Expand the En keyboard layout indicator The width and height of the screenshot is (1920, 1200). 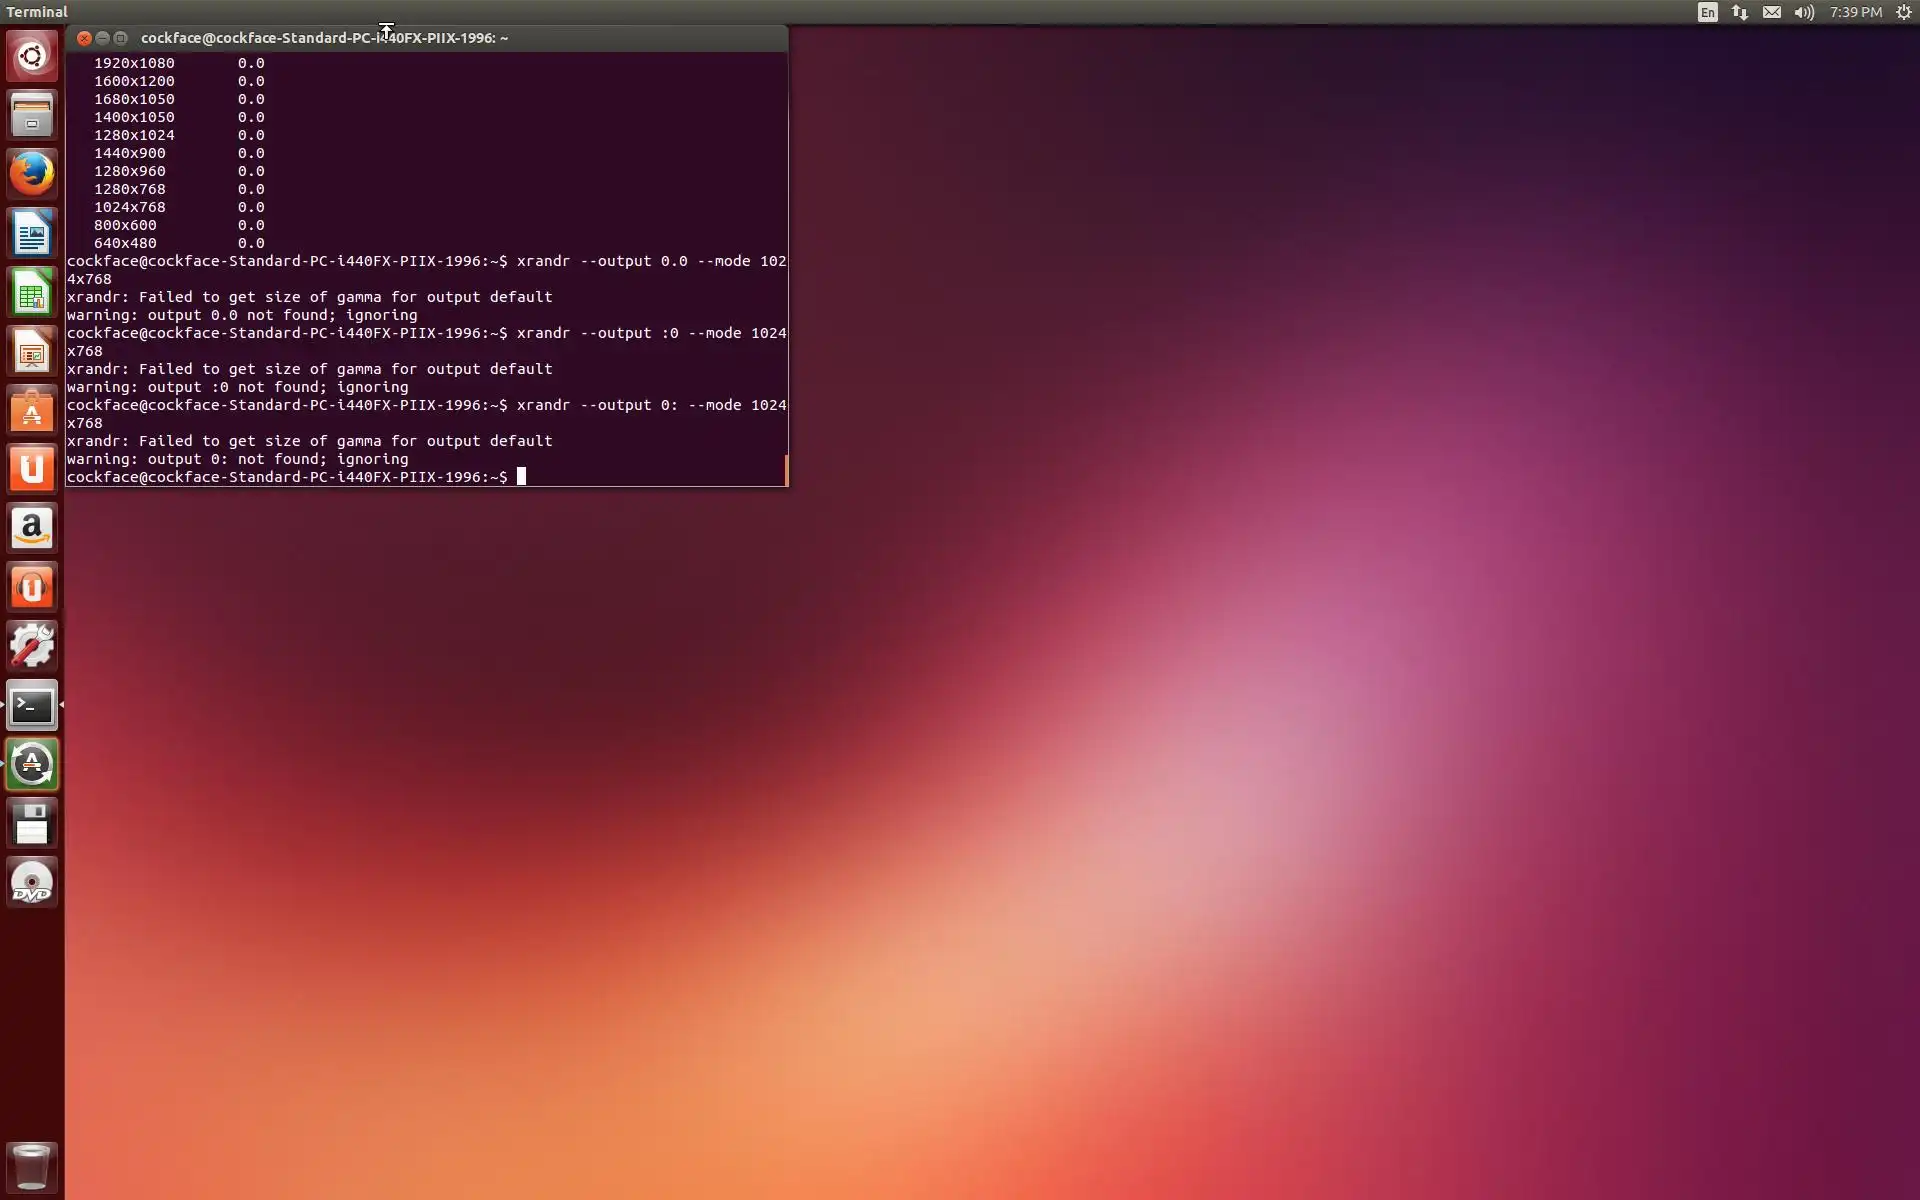pos(1707,12)
